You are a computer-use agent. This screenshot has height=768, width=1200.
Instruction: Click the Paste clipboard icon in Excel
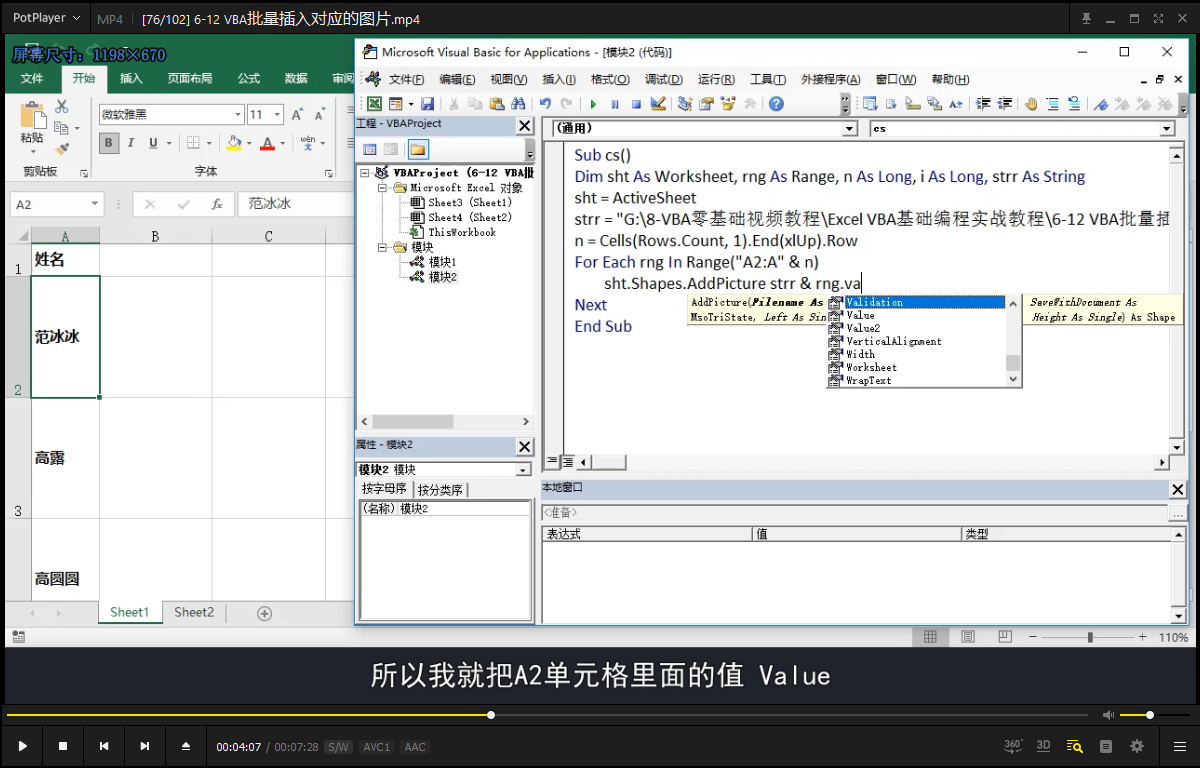[32, 114]
